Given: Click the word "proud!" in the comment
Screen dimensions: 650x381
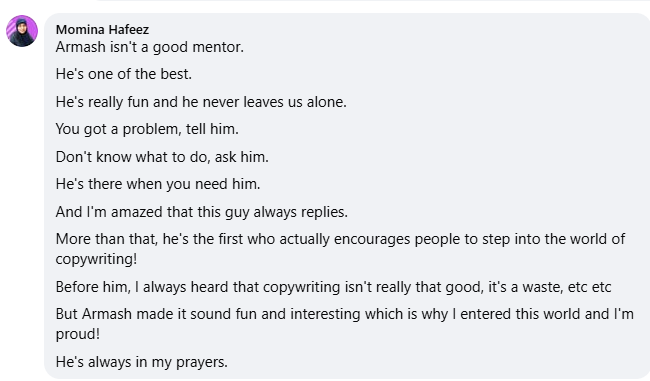Looking at the screenshot, I should tap(78, 334).
